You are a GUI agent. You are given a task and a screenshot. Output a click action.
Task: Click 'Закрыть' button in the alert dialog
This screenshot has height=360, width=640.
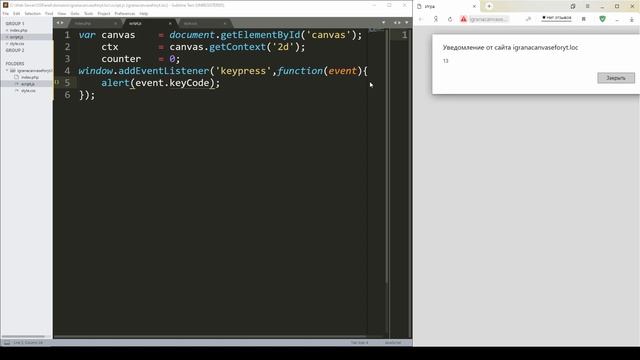(x=616, y=78)
